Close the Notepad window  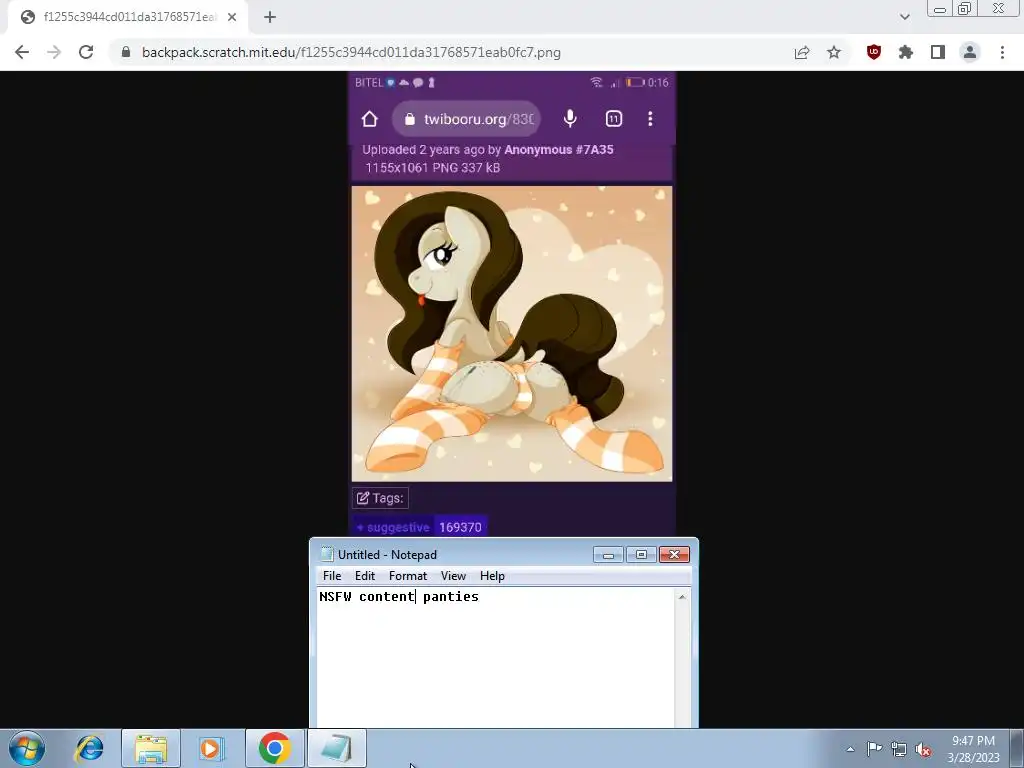(675, 554)
